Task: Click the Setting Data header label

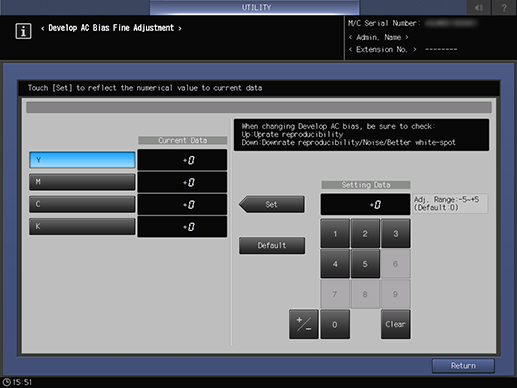Action: click(366, 185)
